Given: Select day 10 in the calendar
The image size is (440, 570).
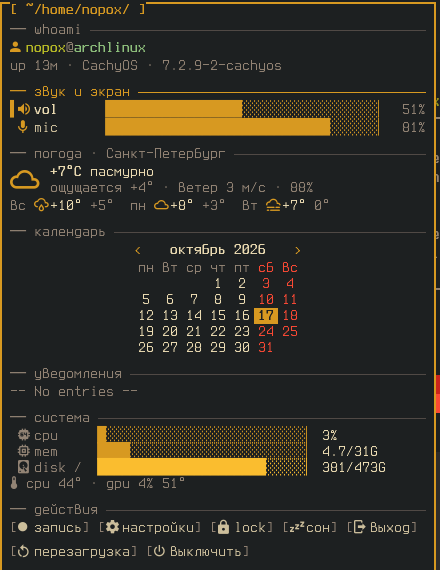Looking at the screenshot, I should 266,299.
